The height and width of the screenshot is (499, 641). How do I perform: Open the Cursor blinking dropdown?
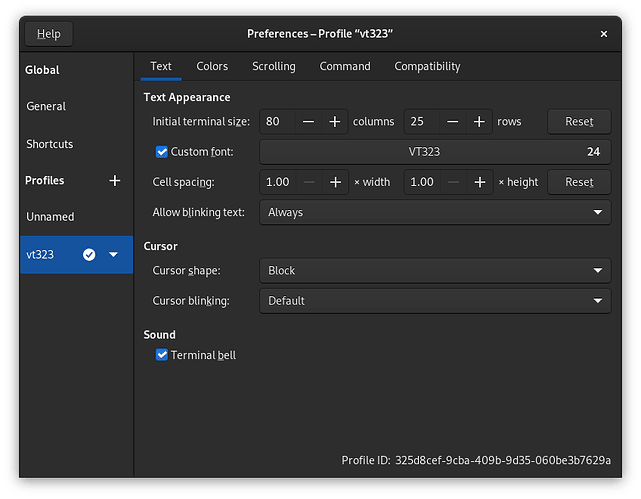point(435,301)
